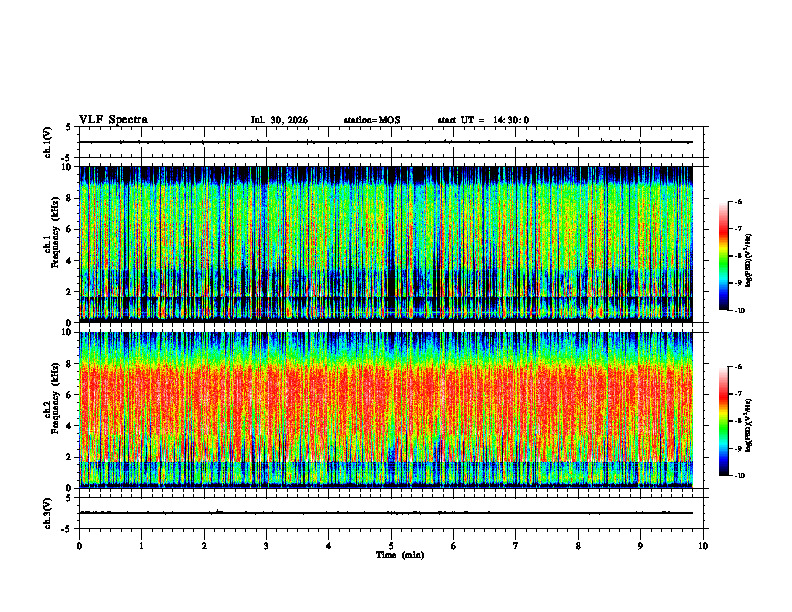Click the ch.2 spectrogram color bar

(x=723, y=421)
